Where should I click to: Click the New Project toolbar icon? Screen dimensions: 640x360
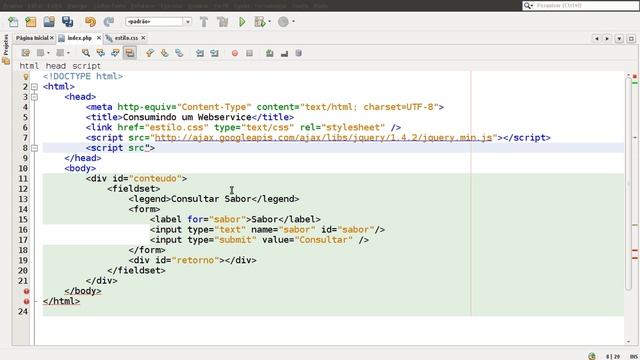[31, 22]
